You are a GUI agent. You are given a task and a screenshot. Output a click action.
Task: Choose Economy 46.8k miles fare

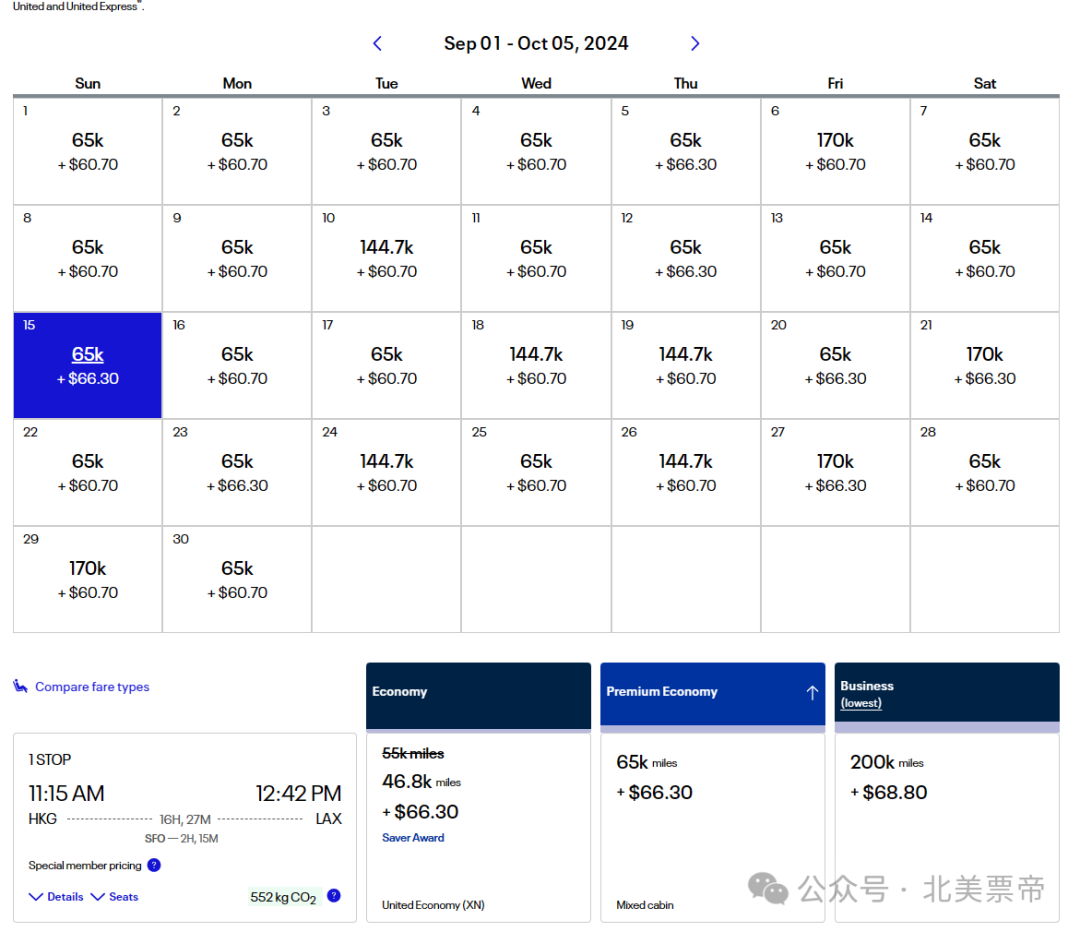click(x=479, y=827)
